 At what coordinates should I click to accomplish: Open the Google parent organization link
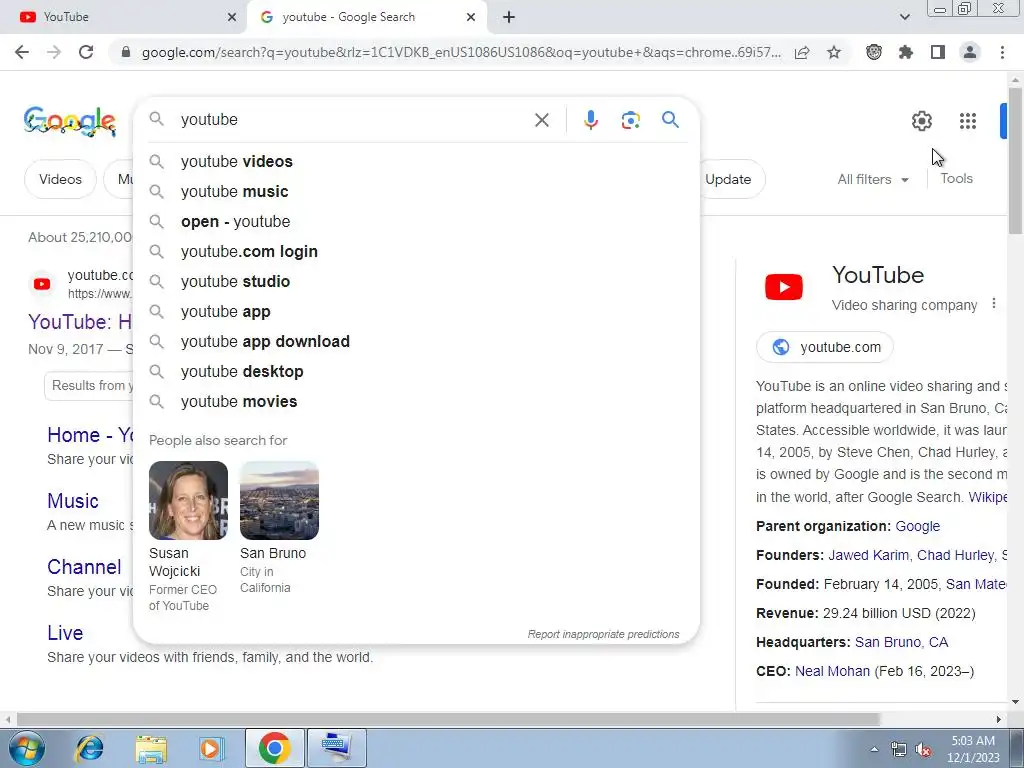(917, 526)
